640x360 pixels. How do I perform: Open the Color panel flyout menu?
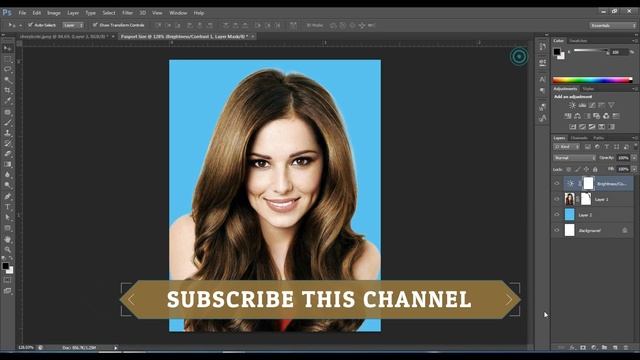[x=635, y=41]
